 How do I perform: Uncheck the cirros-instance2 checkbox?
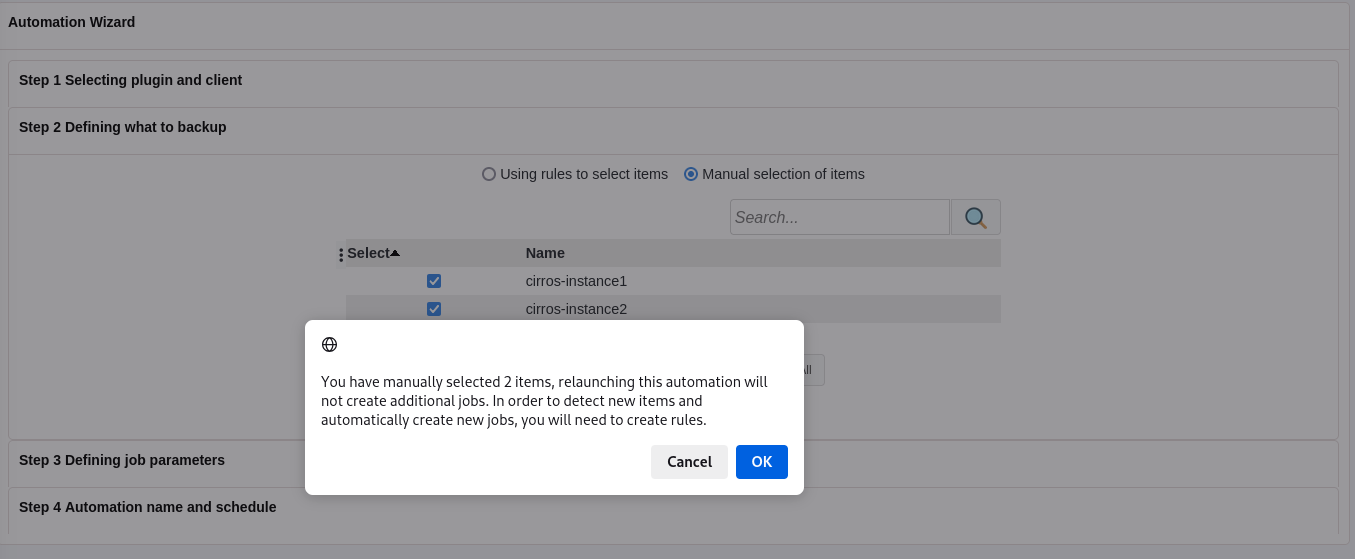pos(434,309)
